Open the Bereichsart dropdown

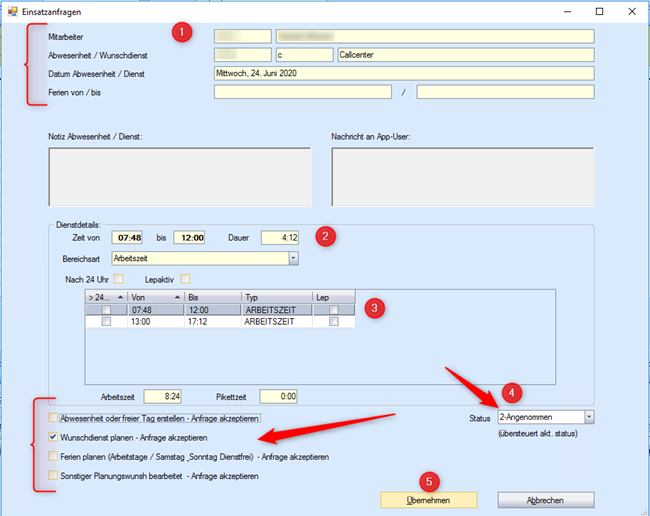click(x=293, y=258)
